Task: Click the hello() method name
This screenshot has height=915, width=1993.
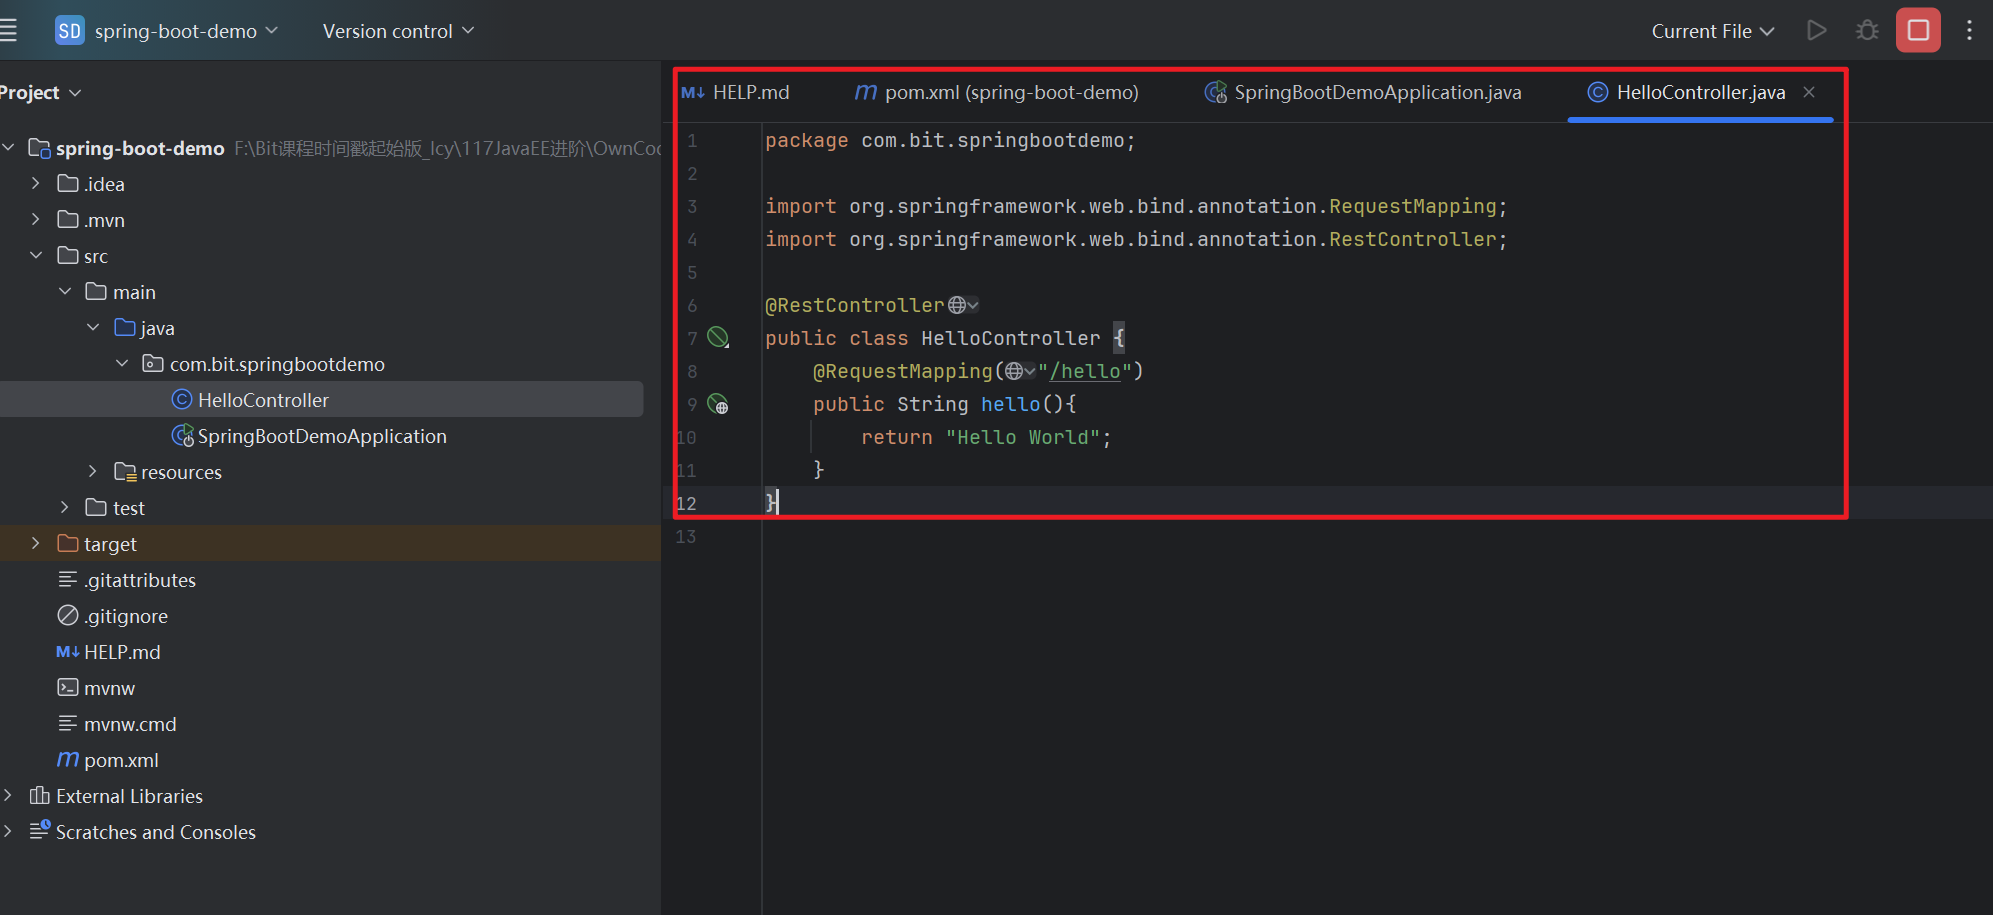Action: pyautogui.click(x=1010, y=404)
